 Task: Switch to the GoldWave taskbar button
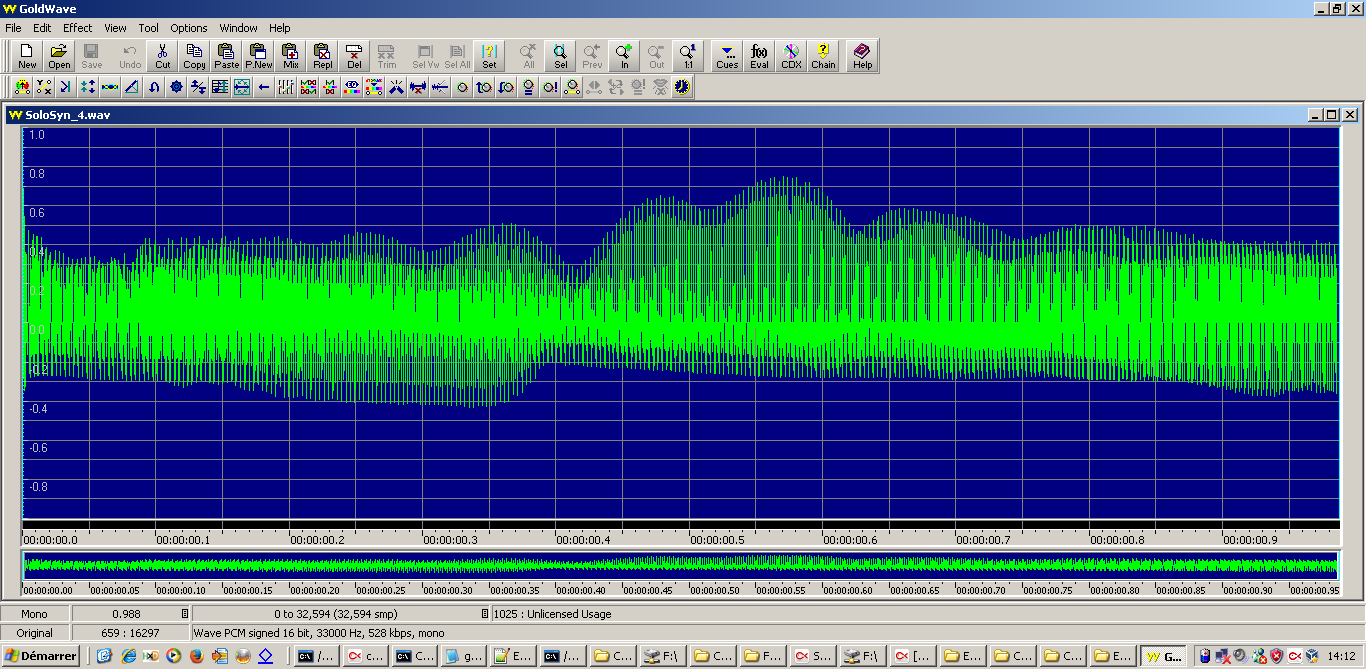click(x=1163, y=656)
